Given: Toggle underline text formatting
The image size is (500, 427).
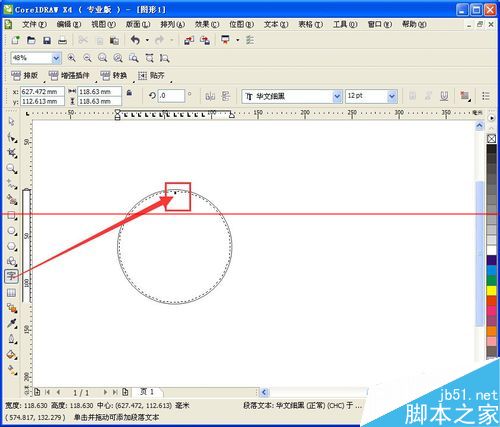Looking at the screenshot, I should (444, 96).
